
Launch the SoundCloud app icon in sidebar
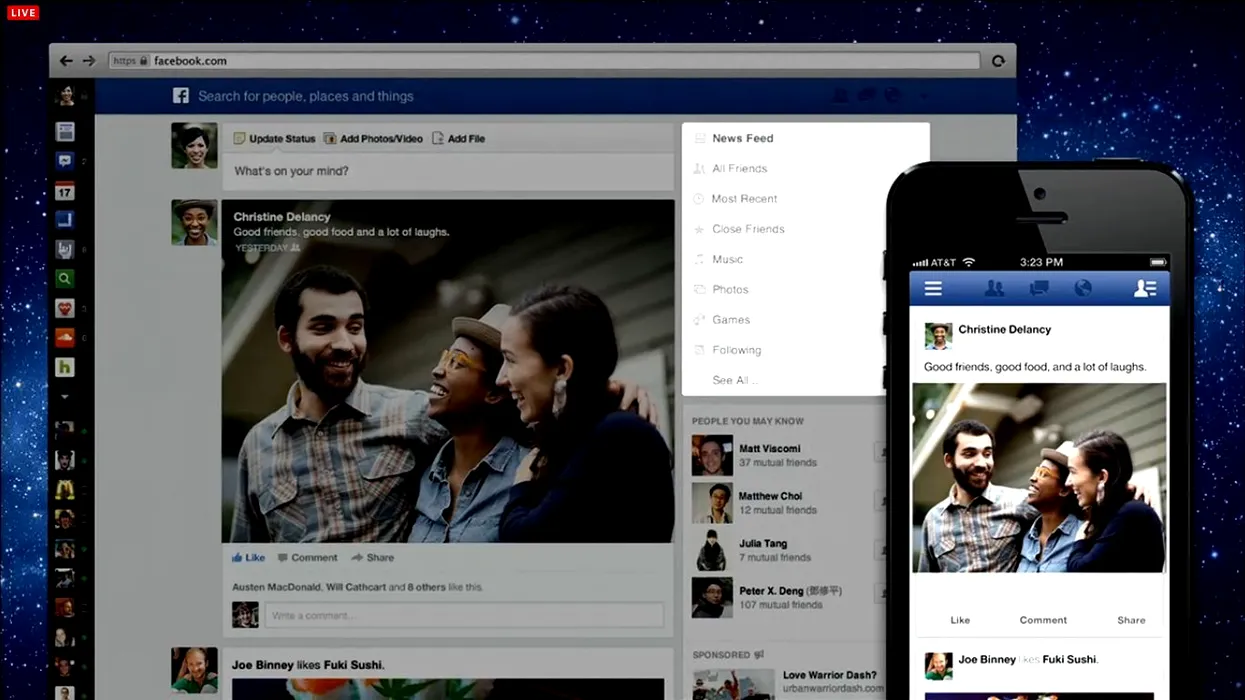(x=65, y=338)
